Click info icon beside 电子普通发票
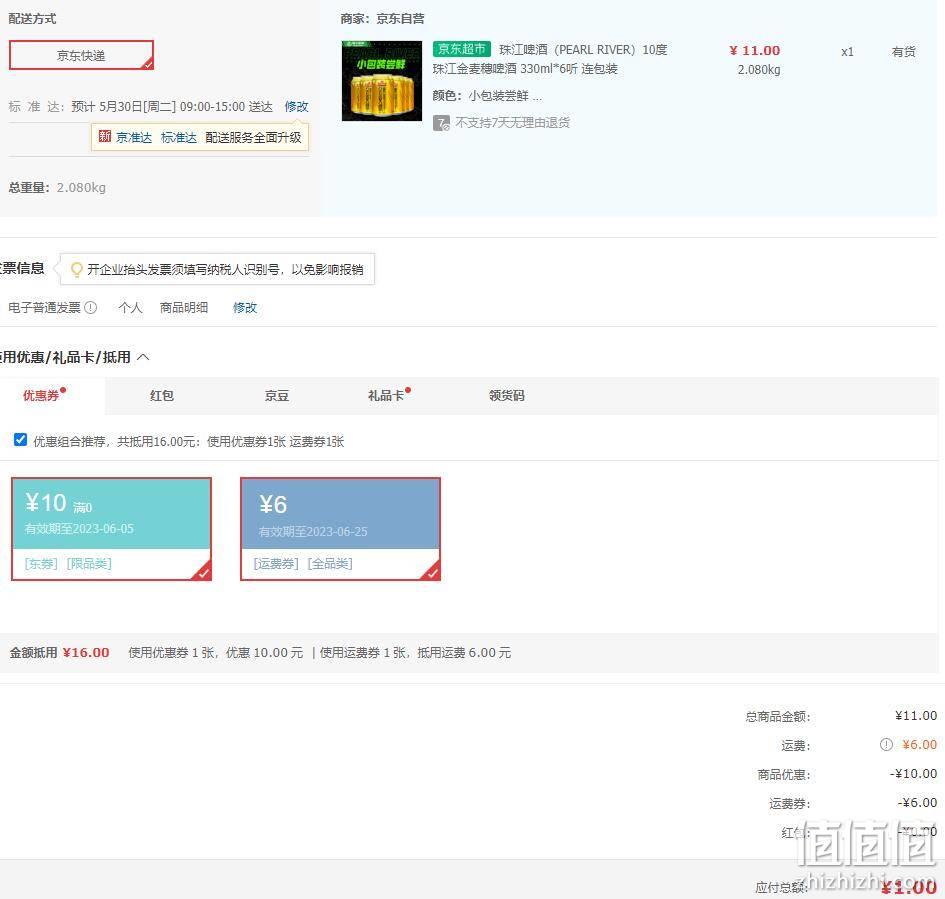 point(90,307)
